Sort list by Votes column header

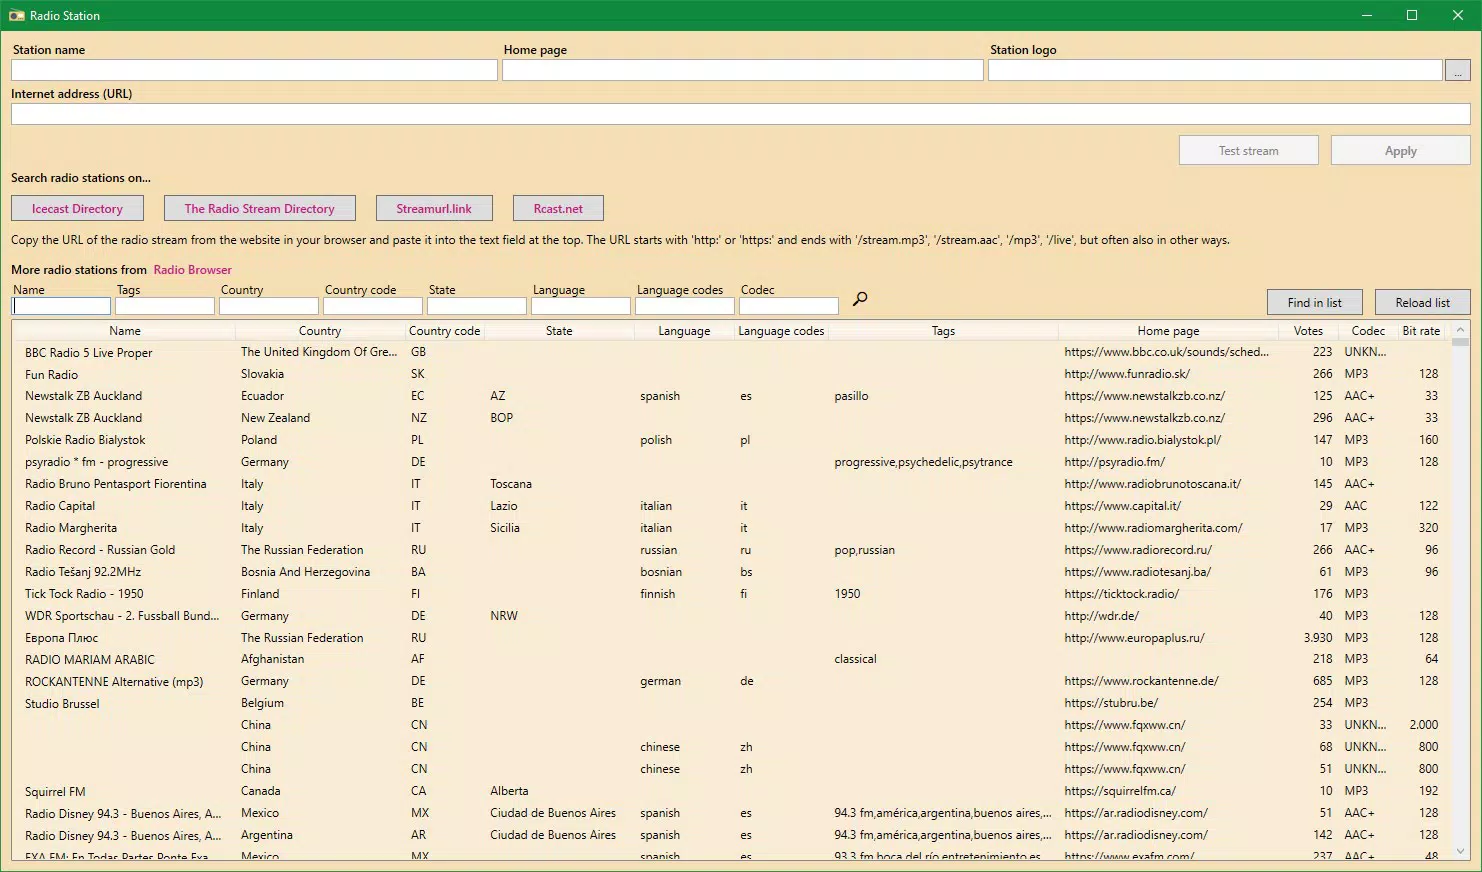[1308, 331]
